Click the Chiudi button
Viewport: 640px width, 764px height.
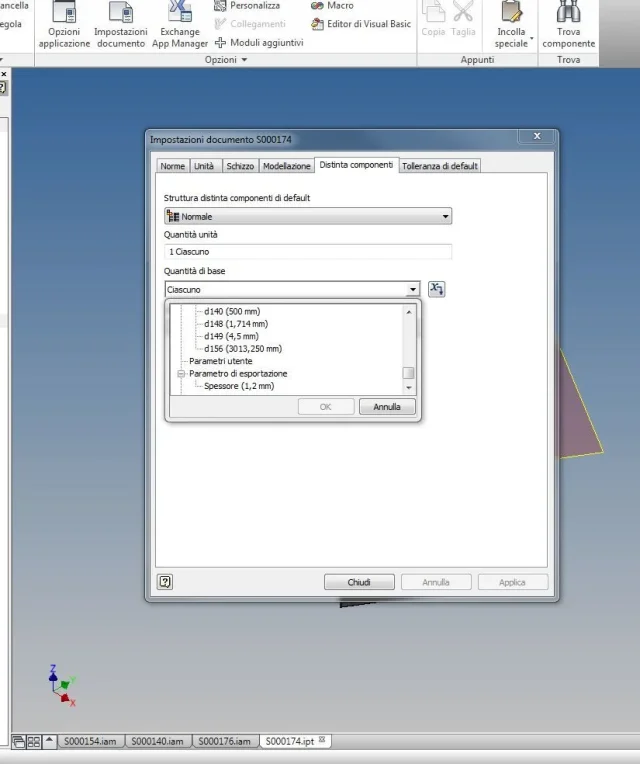click(x=359, y=582)
